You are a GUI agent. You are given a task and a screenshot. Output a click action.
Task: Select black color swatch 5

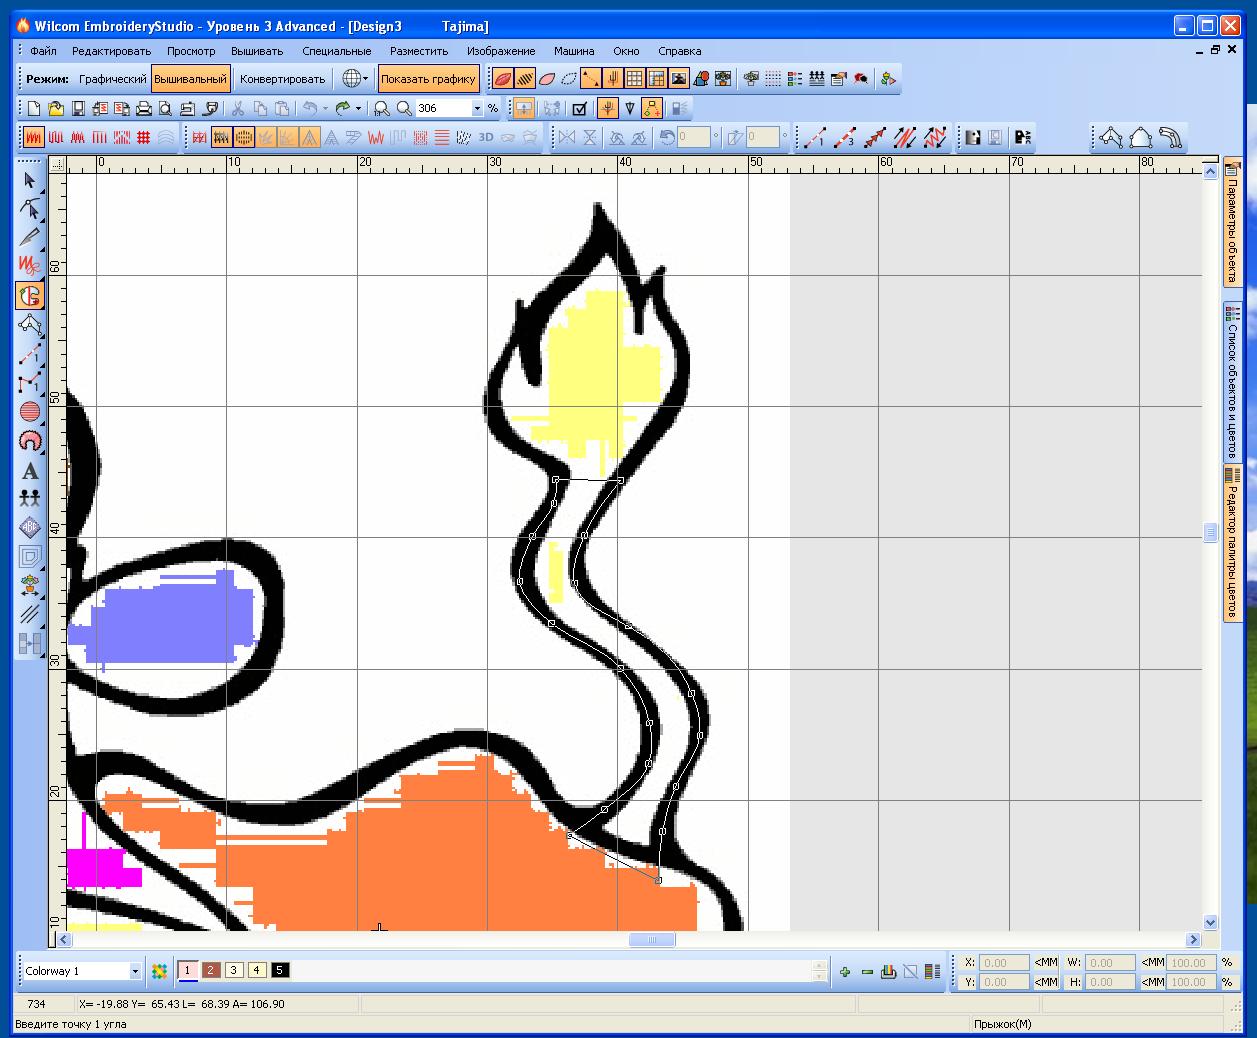(x=280, y=970)
